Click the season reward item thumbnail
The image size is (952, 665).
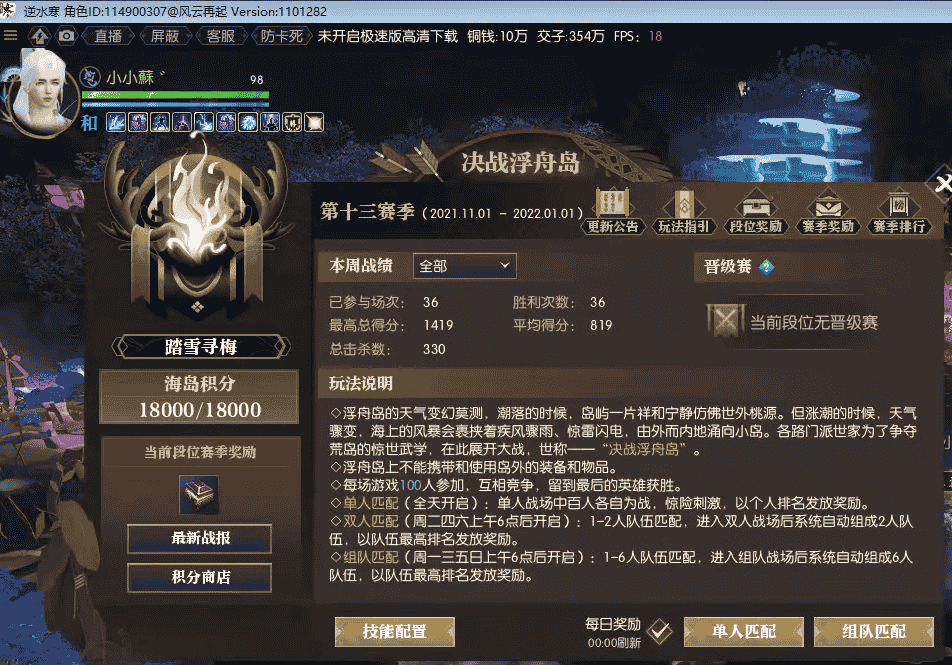click(x=199, y=494)
